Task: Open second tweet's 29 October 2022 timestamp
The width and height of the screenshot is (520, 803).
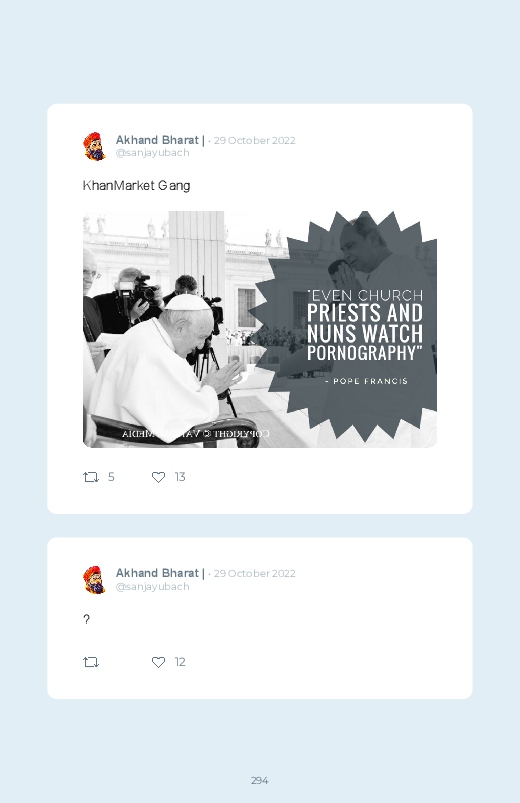Action: pyautogui.click(x=255, y=574)
